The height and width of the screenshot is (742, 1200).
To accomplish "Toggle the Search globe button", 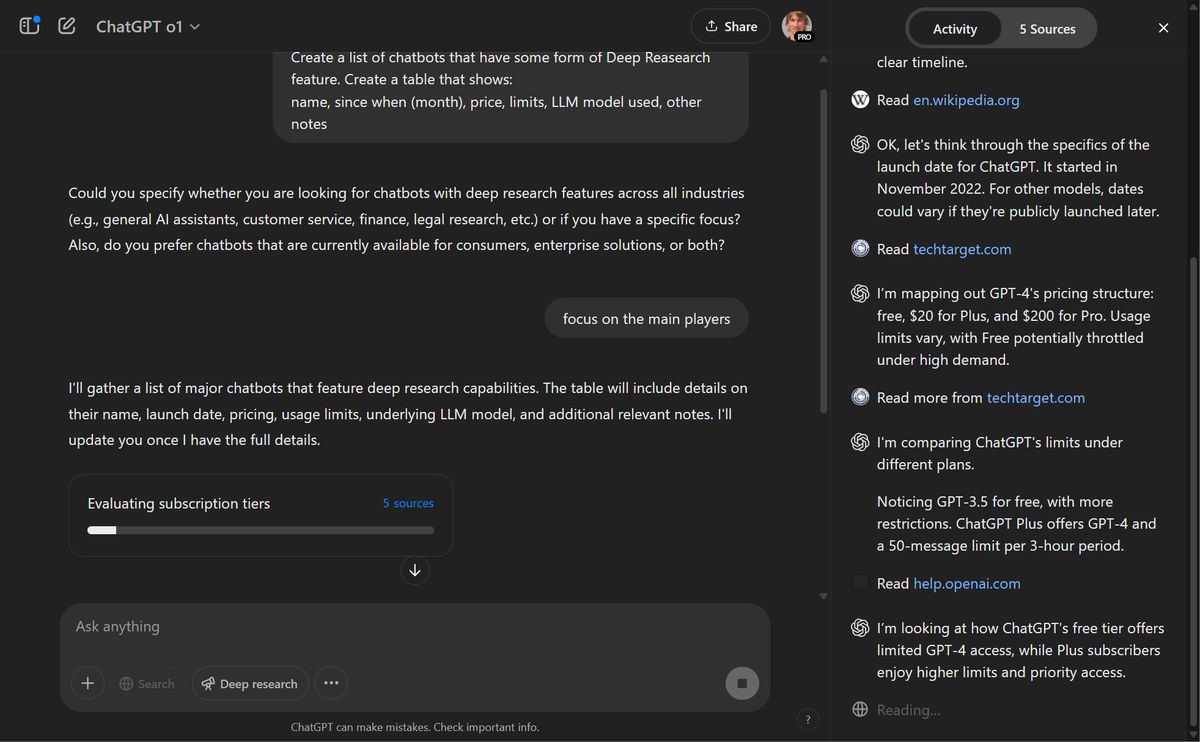I will [x=147, y=683].
